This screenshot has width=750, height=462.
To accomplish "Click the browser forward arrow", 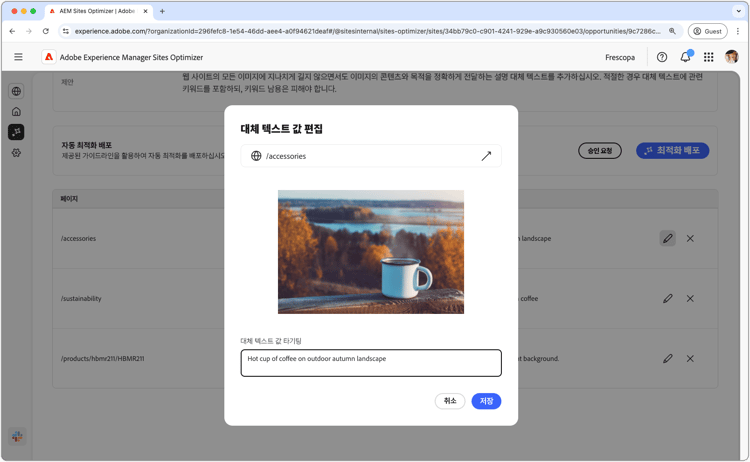I will click(x=29, y=31).
